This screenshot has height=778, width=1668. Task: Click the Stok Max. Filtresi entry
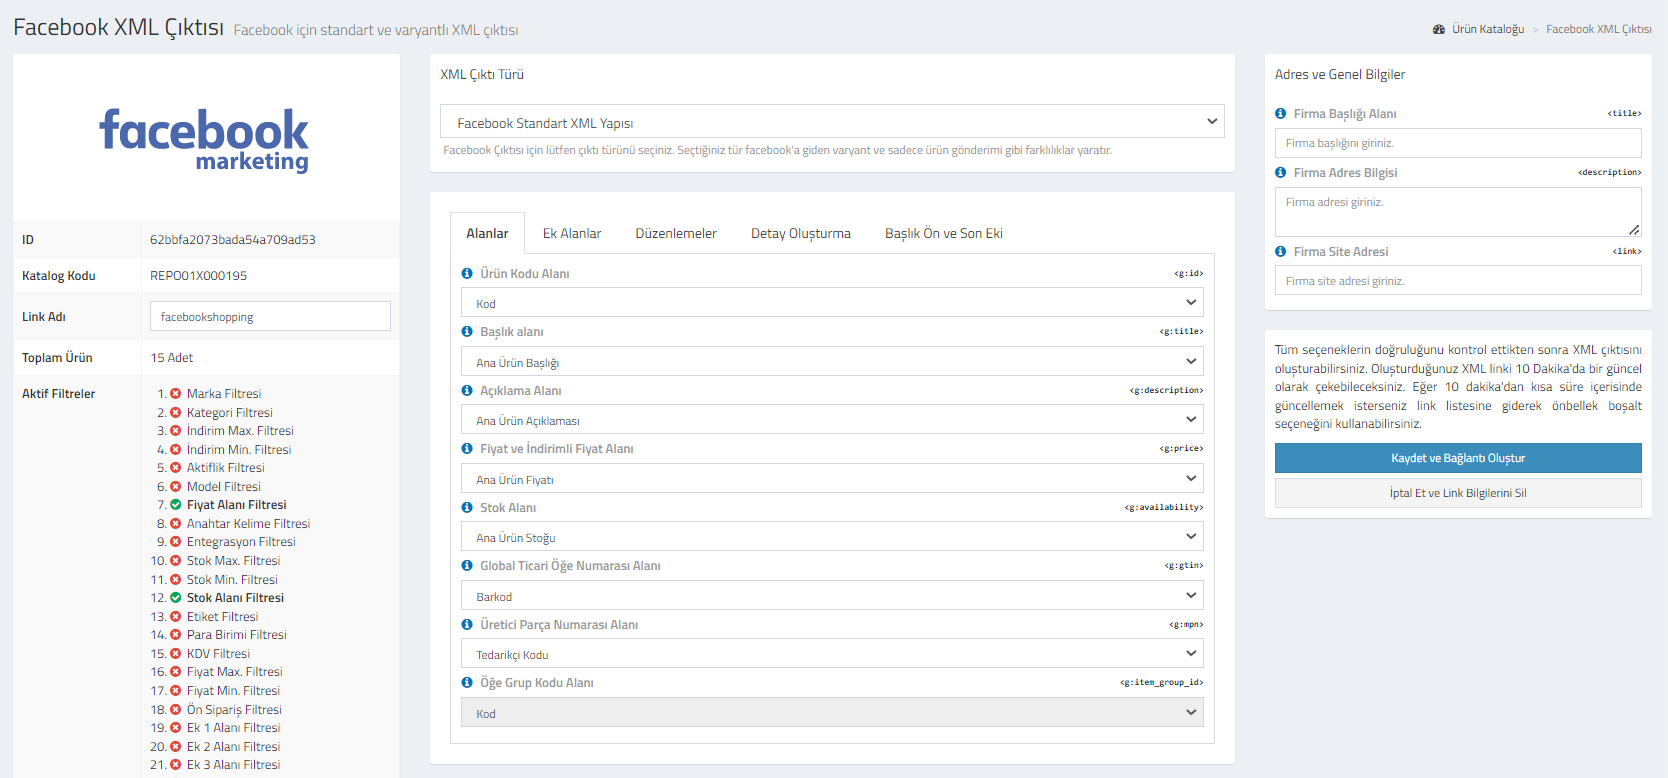233,560
